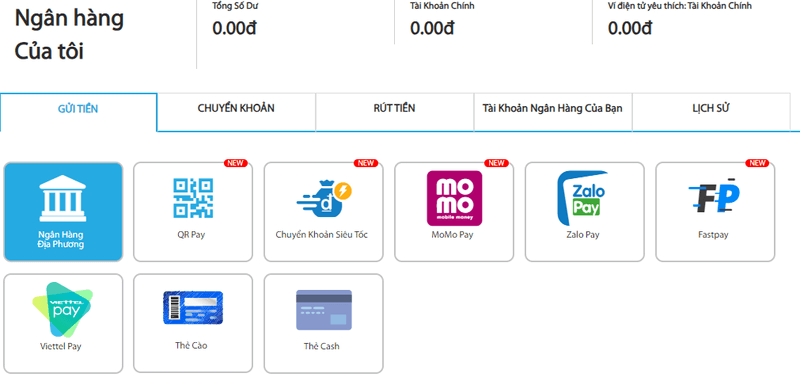
Task: Click NEW badge on Chuyển Khoản Siêu Tốc
Action: pos(366,163)
